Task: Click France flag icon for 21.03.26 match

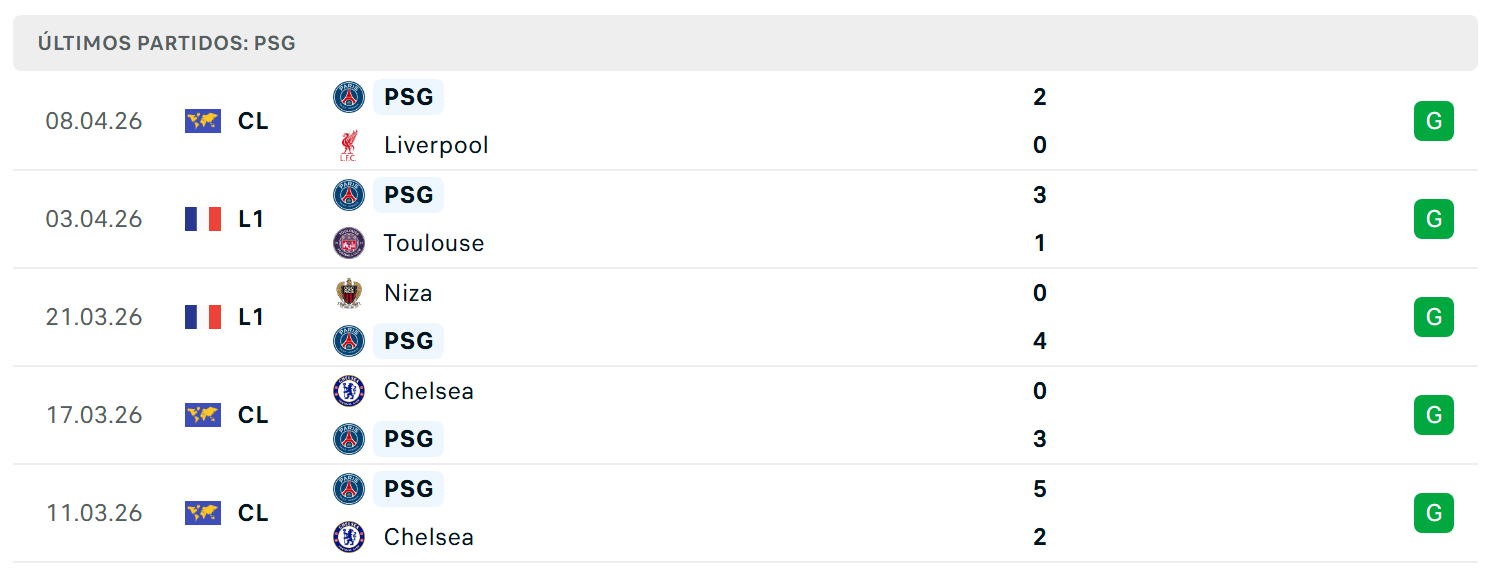Action: [x=203, y=317]
